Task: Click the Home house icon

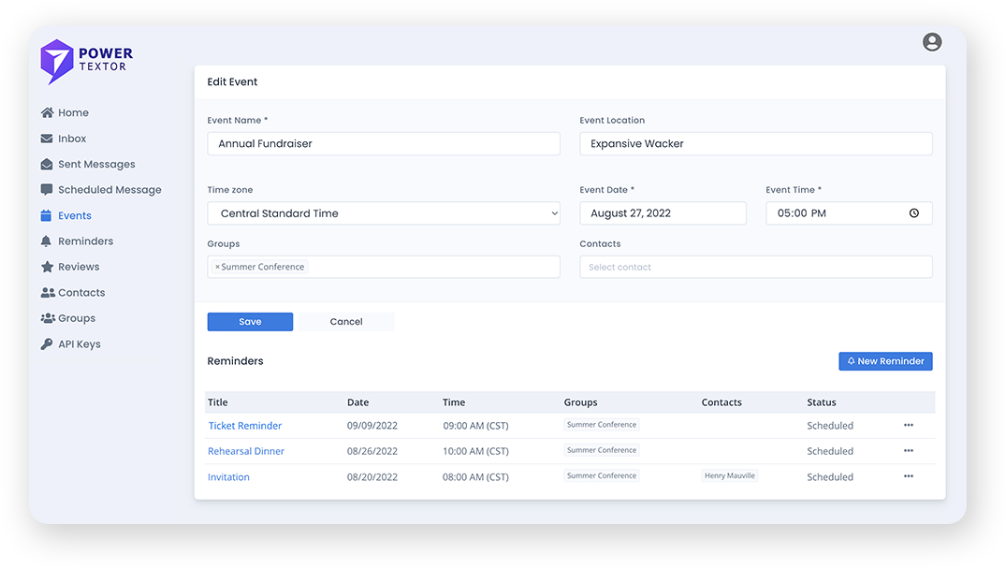Action: click(x=47, y=113)
